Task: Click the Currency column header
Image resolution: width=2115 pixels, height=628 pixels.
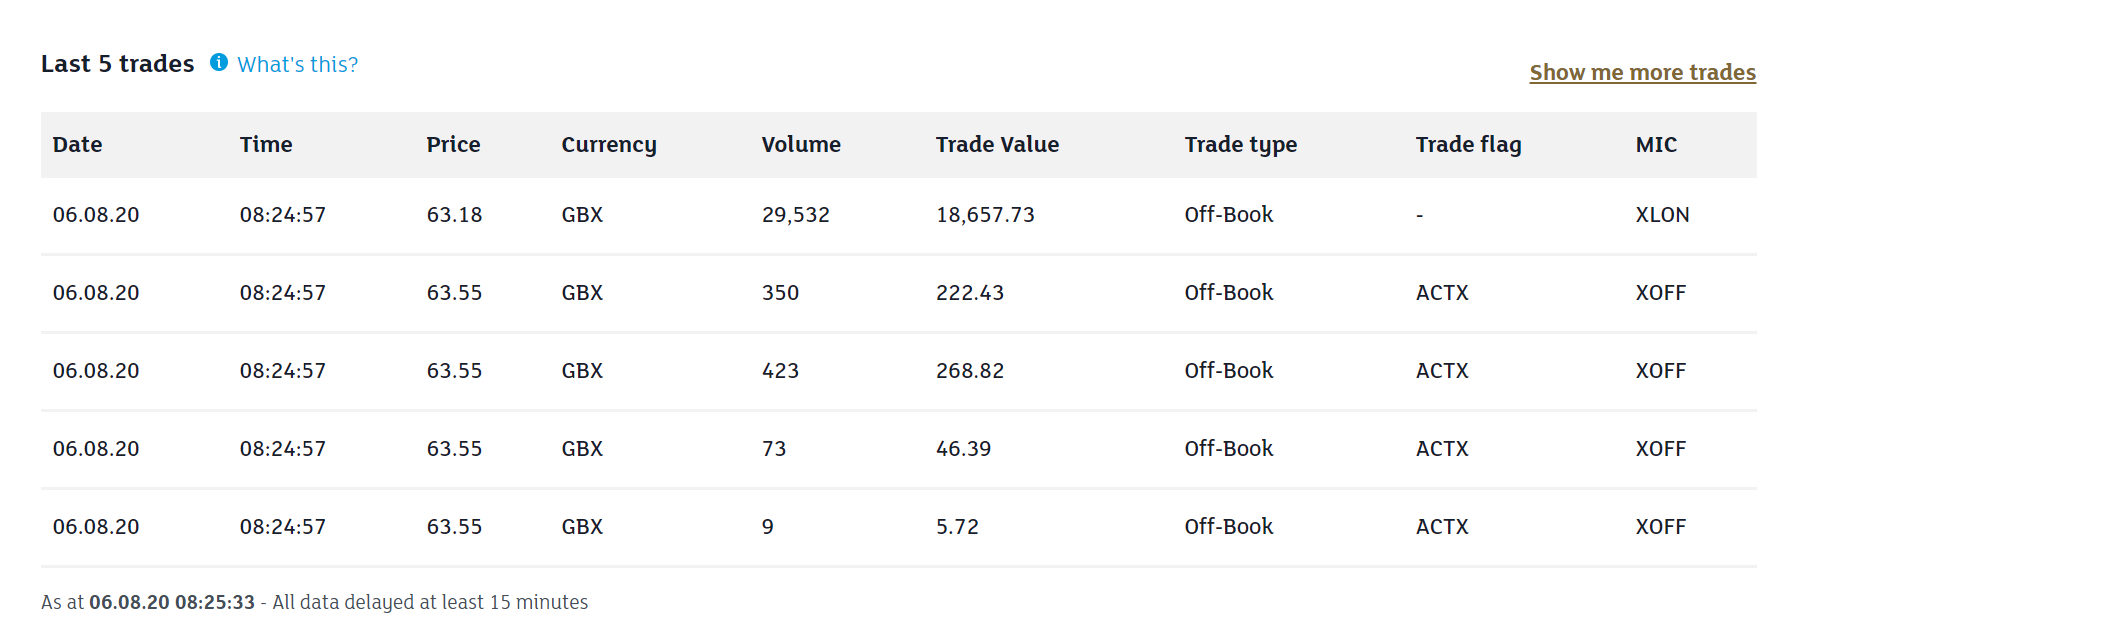Action: (x=608, y=145)
